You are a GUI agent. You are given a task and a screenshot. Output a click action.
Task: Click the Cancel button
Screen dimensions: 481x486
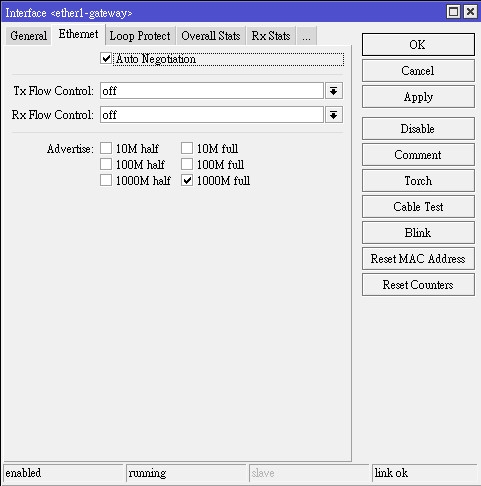[418, 71]
